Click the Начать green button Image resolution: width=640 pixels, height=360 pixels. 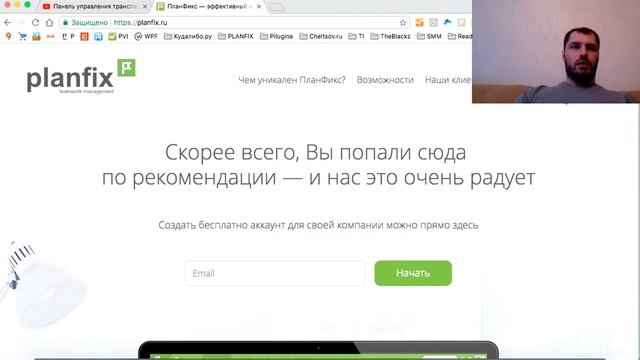tap(413, 273)
